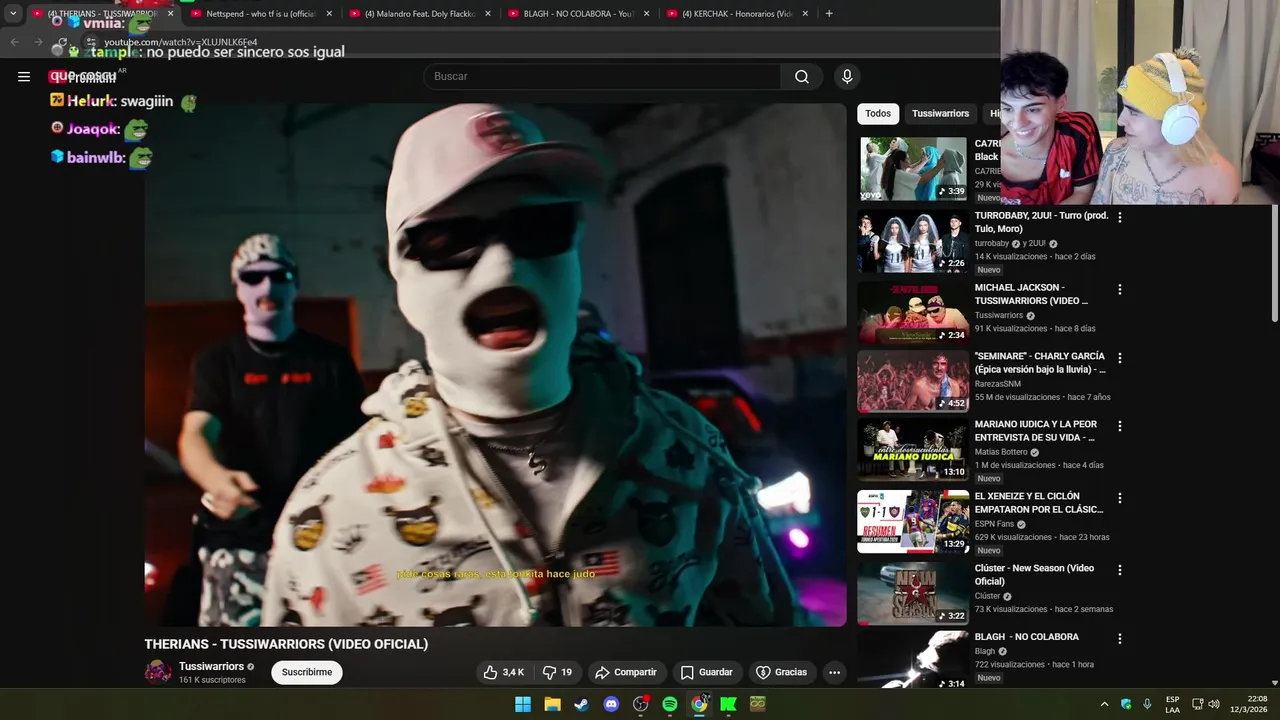This screenshot has width=1280, height=720.
Task: Open Discord from the taskbar
Action: tap(611, 704)
